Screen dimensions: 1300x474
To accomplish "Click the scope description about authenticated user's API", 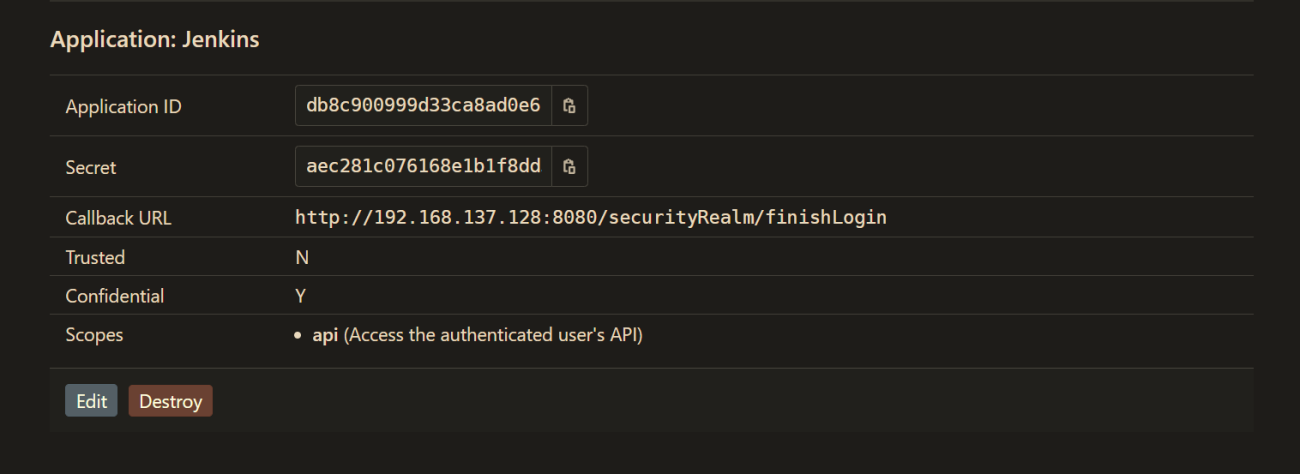I will (x=493, y=335).
